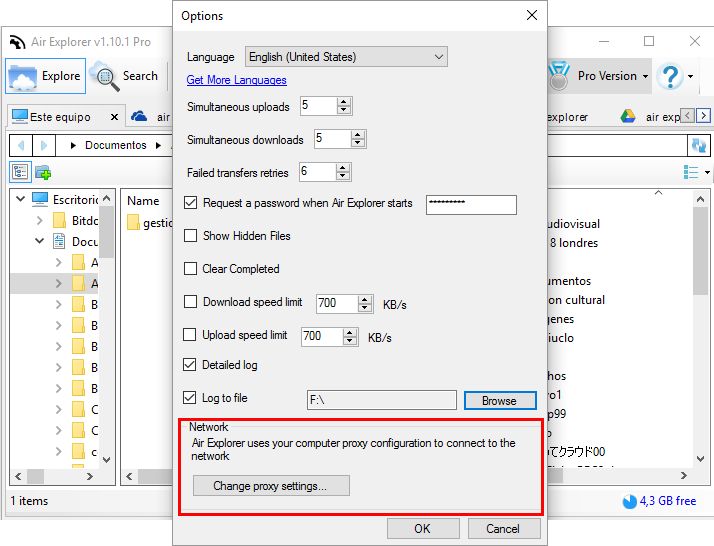Viewport: 714px width, 546px height.
Task: Toggle the folder tree view icon
Action: pos(20,172)
